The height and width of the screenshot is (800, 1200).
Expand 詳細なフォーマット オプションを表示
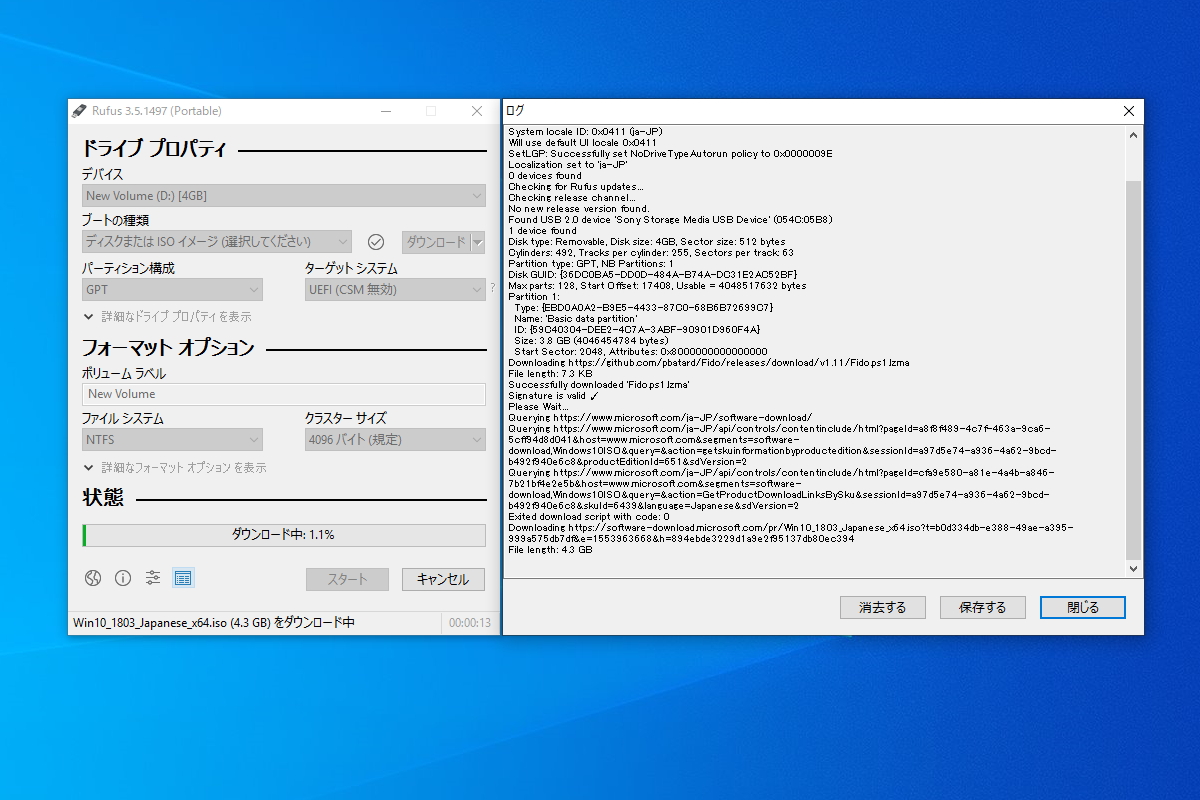pyautogui.click(x=175, y=467)
